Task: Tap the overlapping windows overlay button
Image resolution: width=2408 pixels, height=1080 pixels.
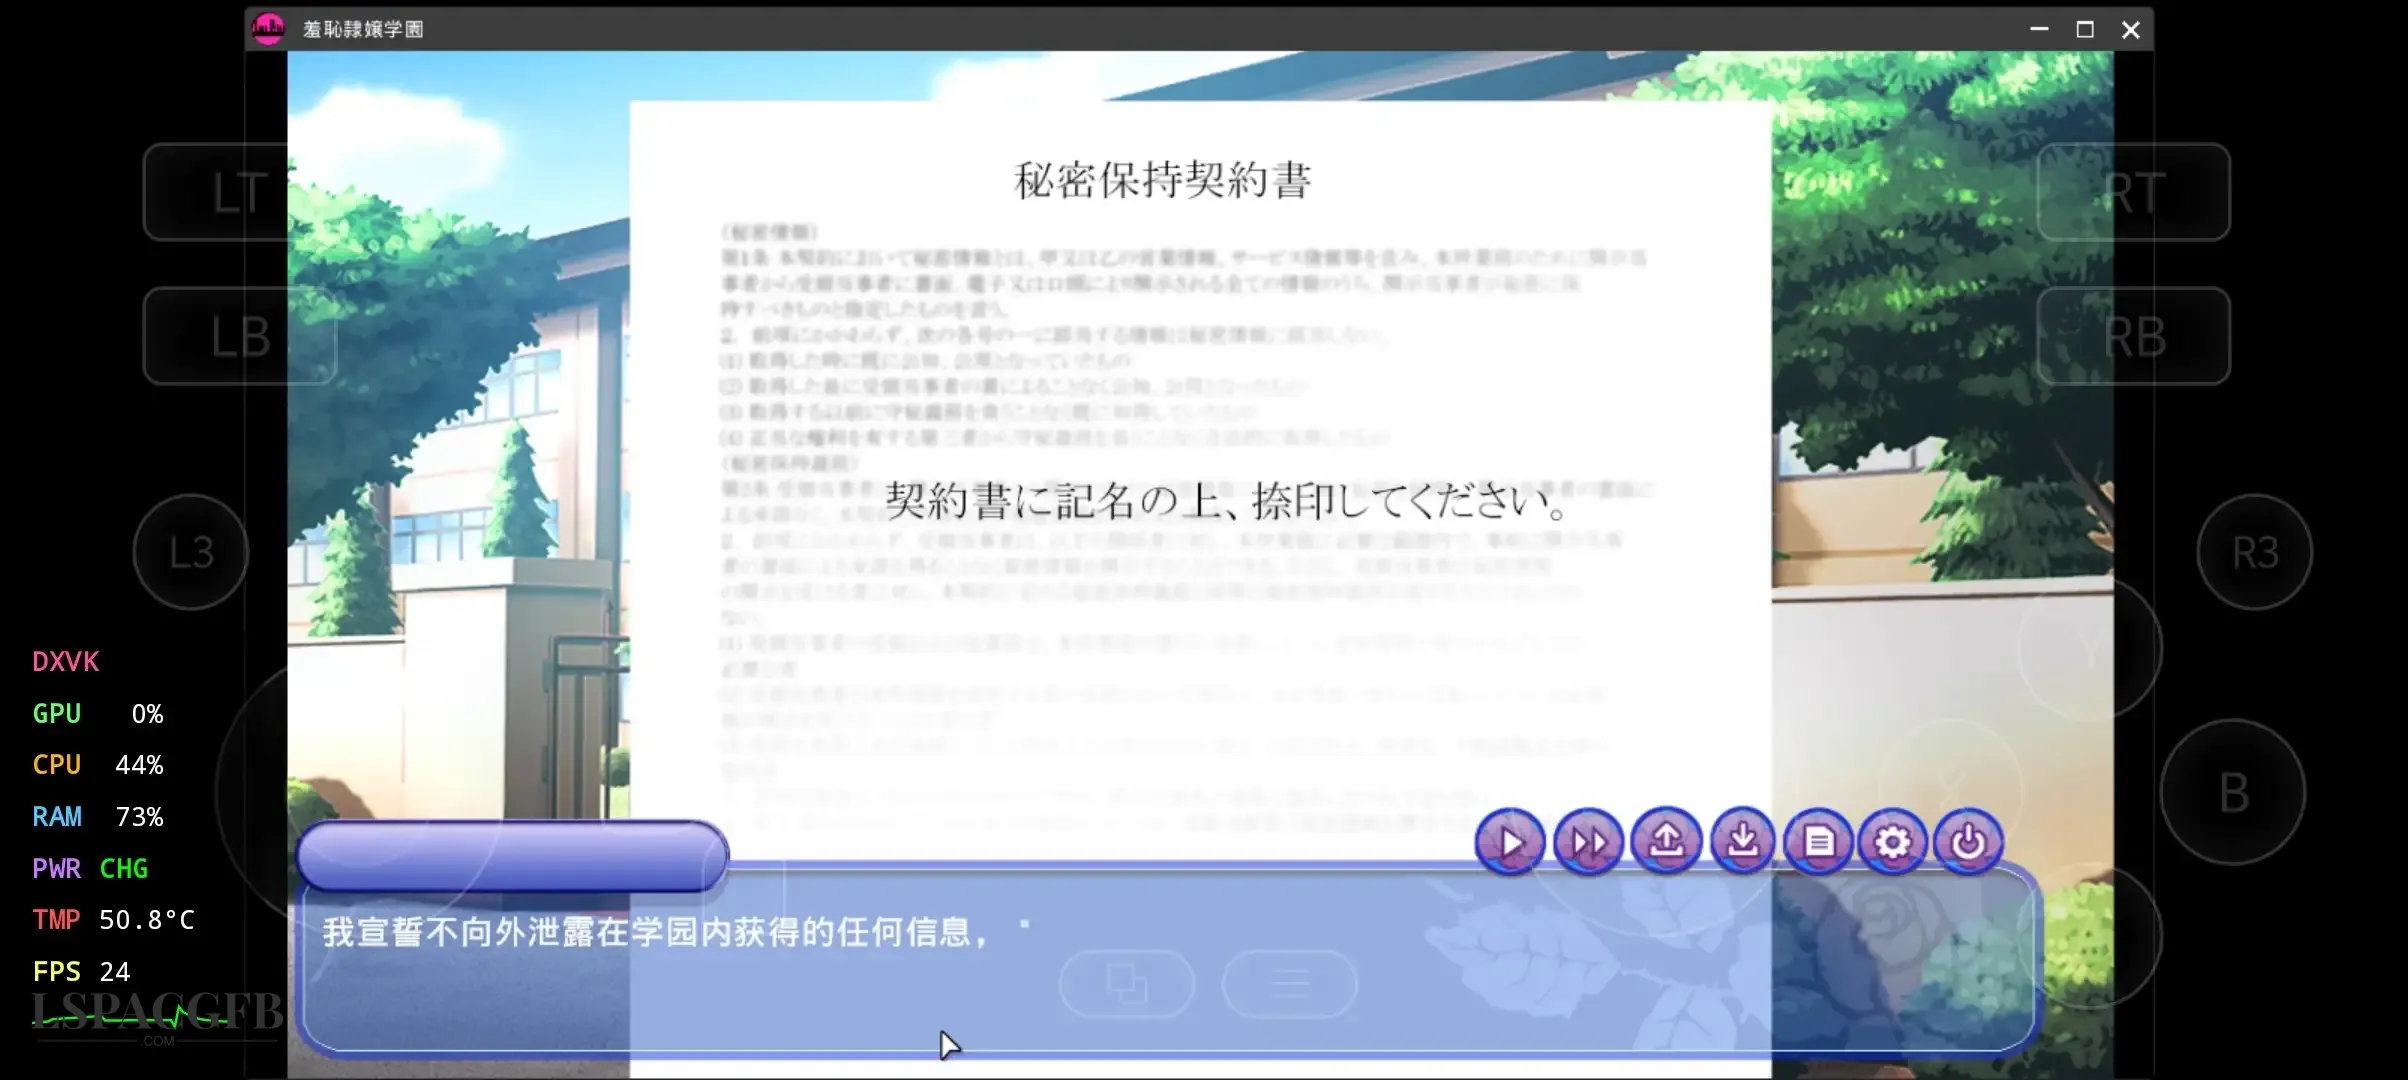Action: (x=1127, y=983)
